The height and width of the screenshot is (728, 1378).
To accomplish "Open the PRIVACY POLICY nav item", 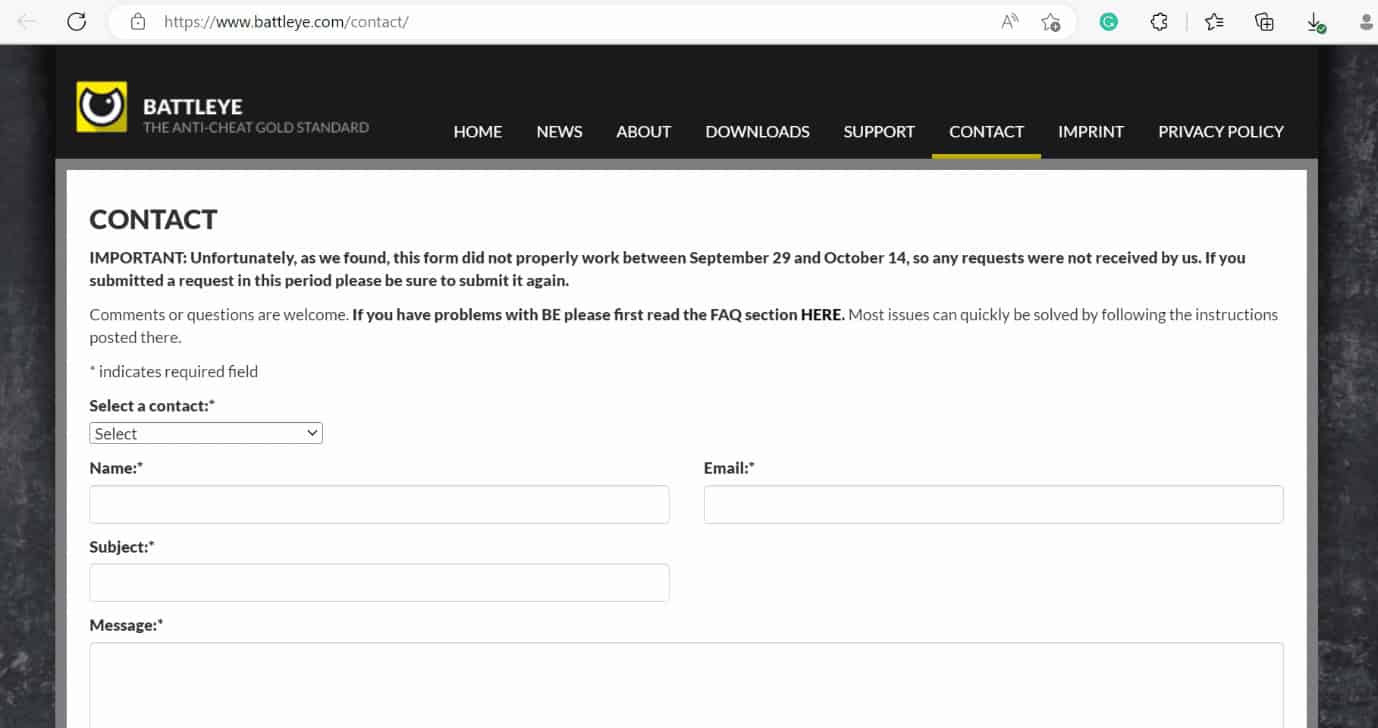I will [x=1221, y=131].
